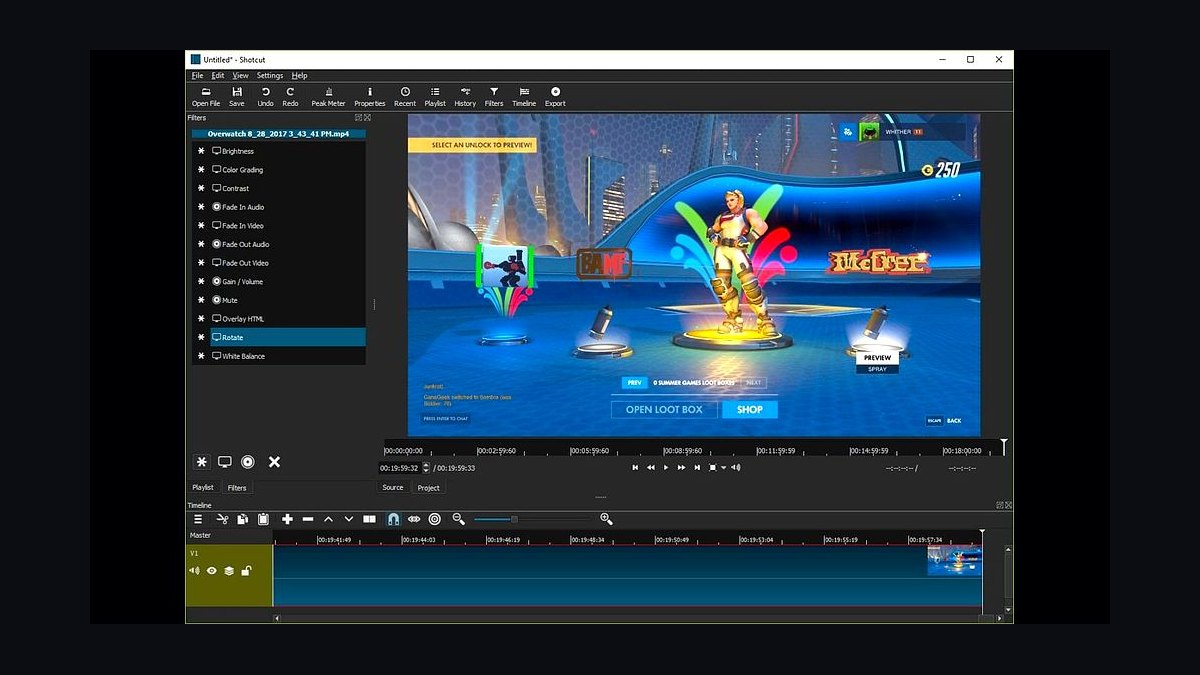Viewport: 1200px width, 675px height.
Task: Show favorite filters with the star button
Action: pyautogui.click(x=201, y=462)
